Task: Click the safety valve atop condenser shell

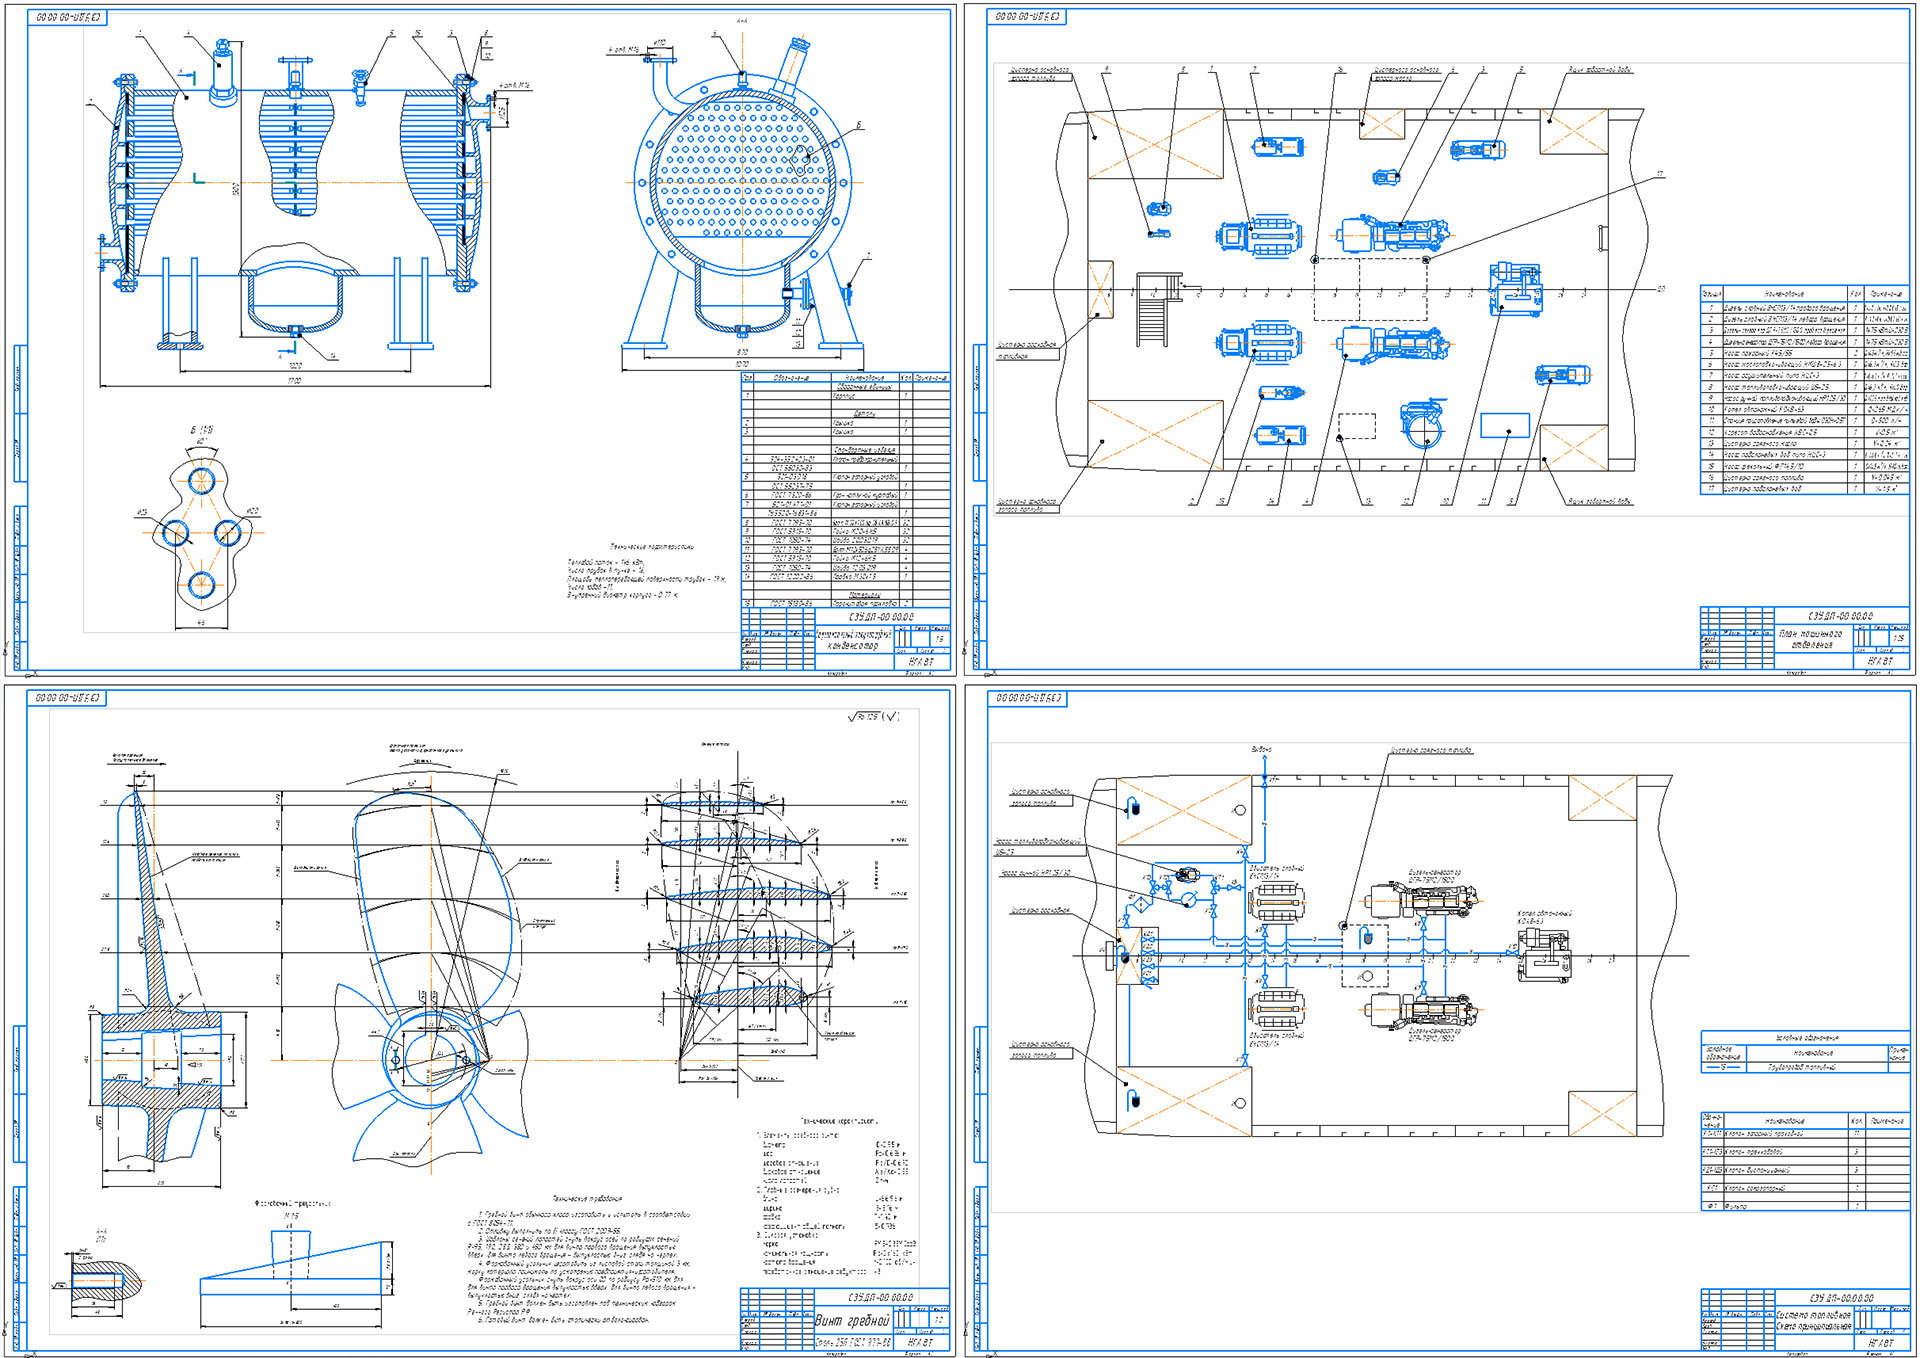Action: tap(224, 70)
